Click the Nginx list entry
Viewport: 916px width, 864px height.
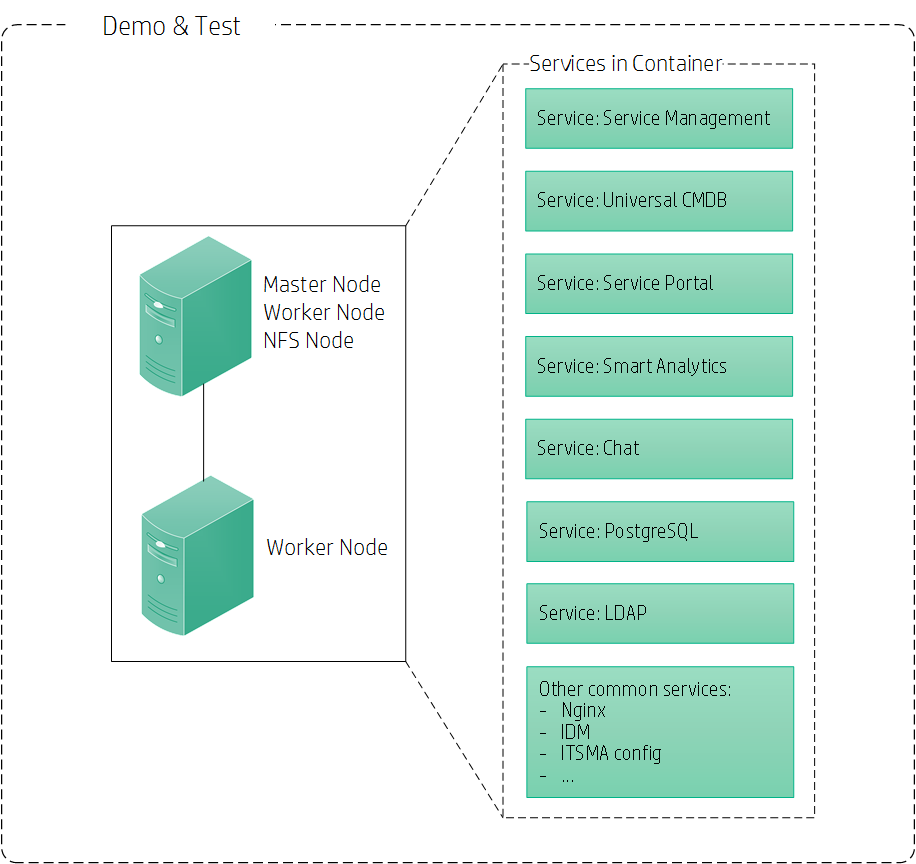tap(583, 710)
